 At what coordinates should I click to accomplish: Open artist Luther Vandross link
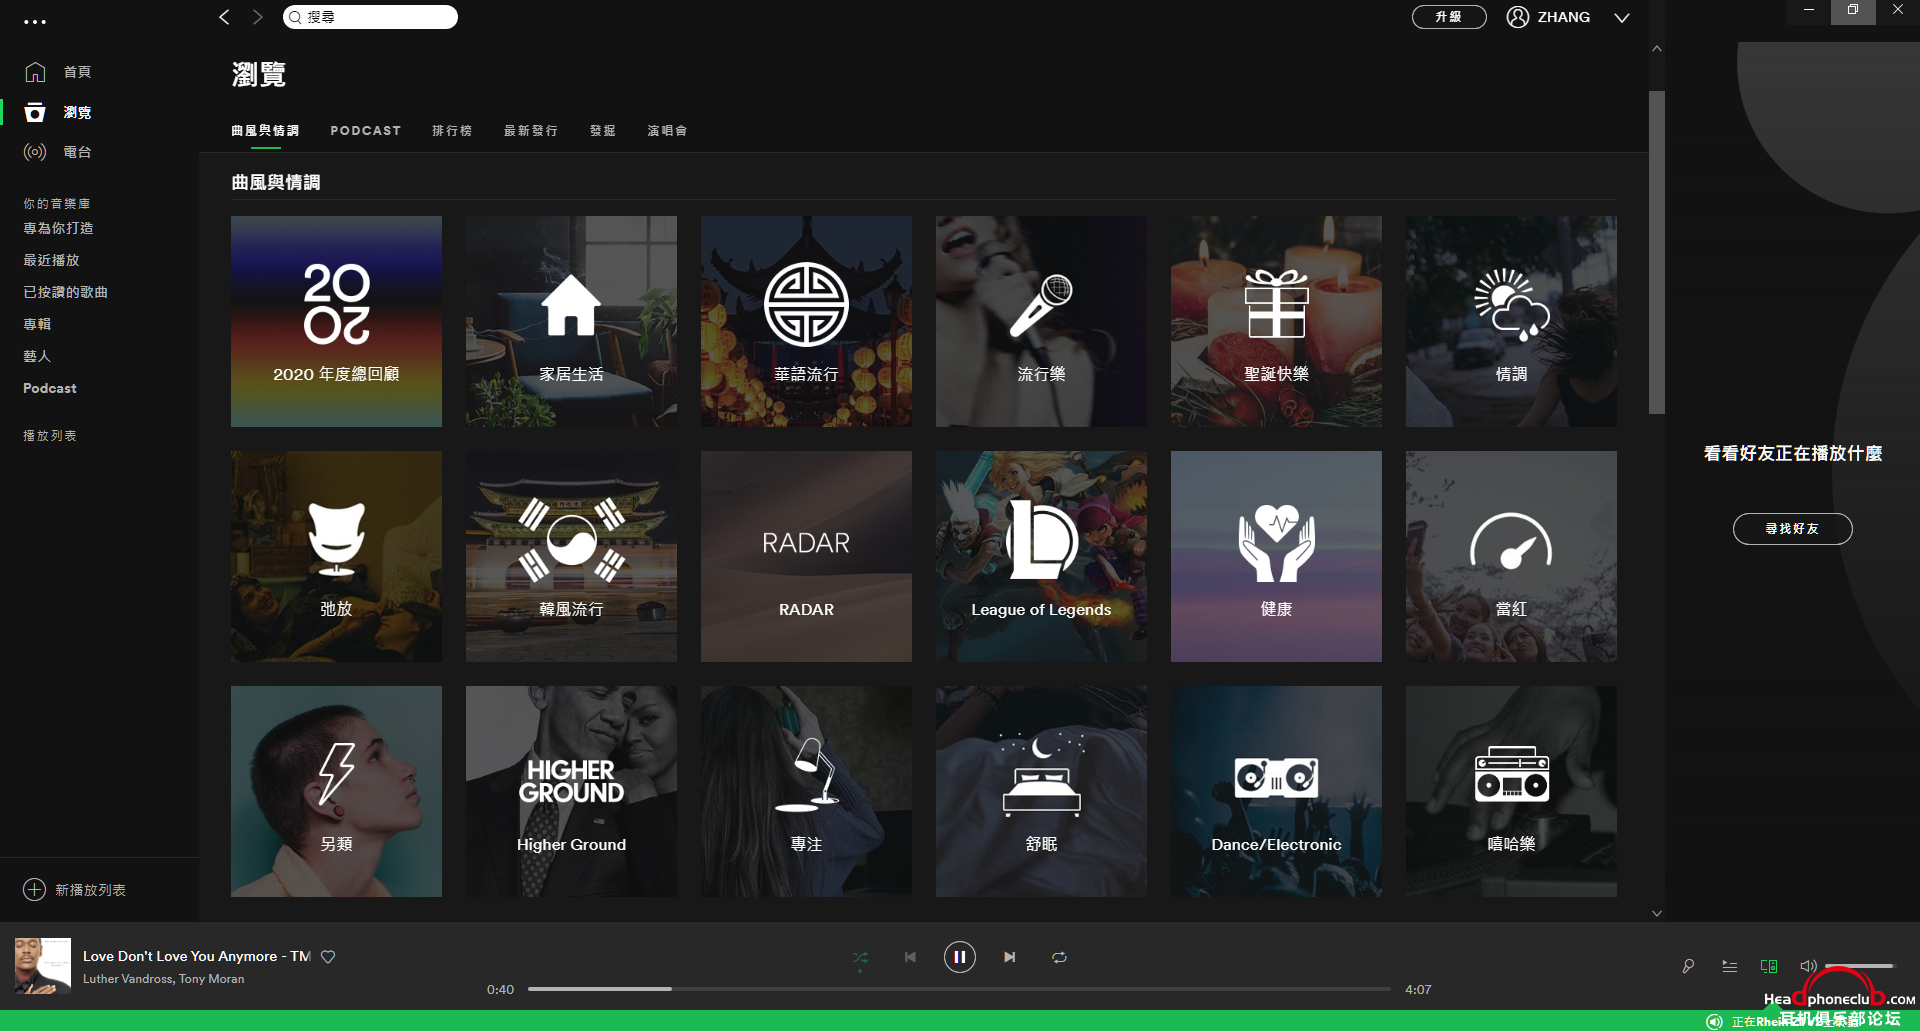click(x=128, y=979)
